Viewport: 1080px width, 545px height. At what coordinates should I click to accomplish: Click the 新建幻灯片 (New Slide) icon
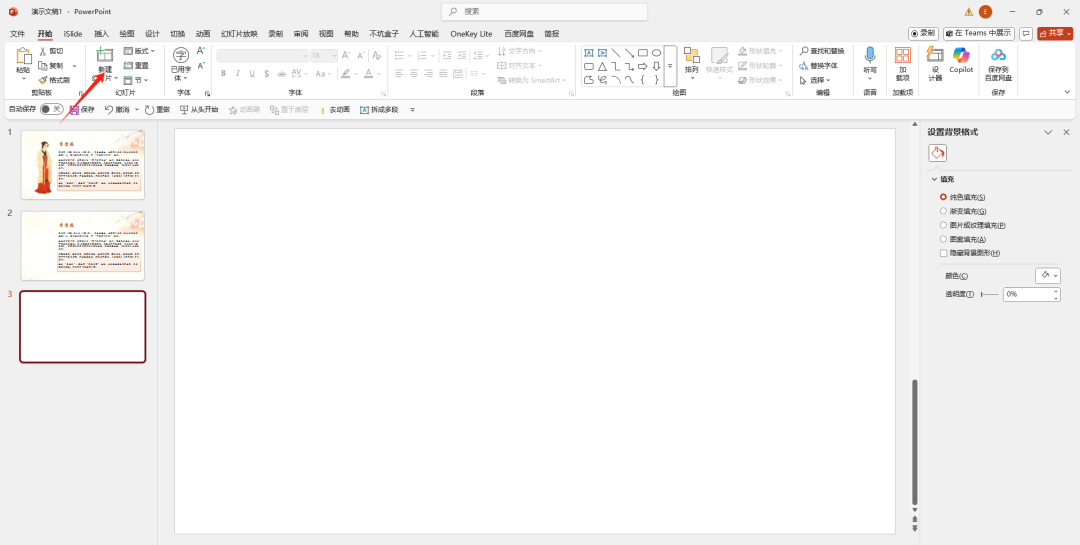click(104, 56)
